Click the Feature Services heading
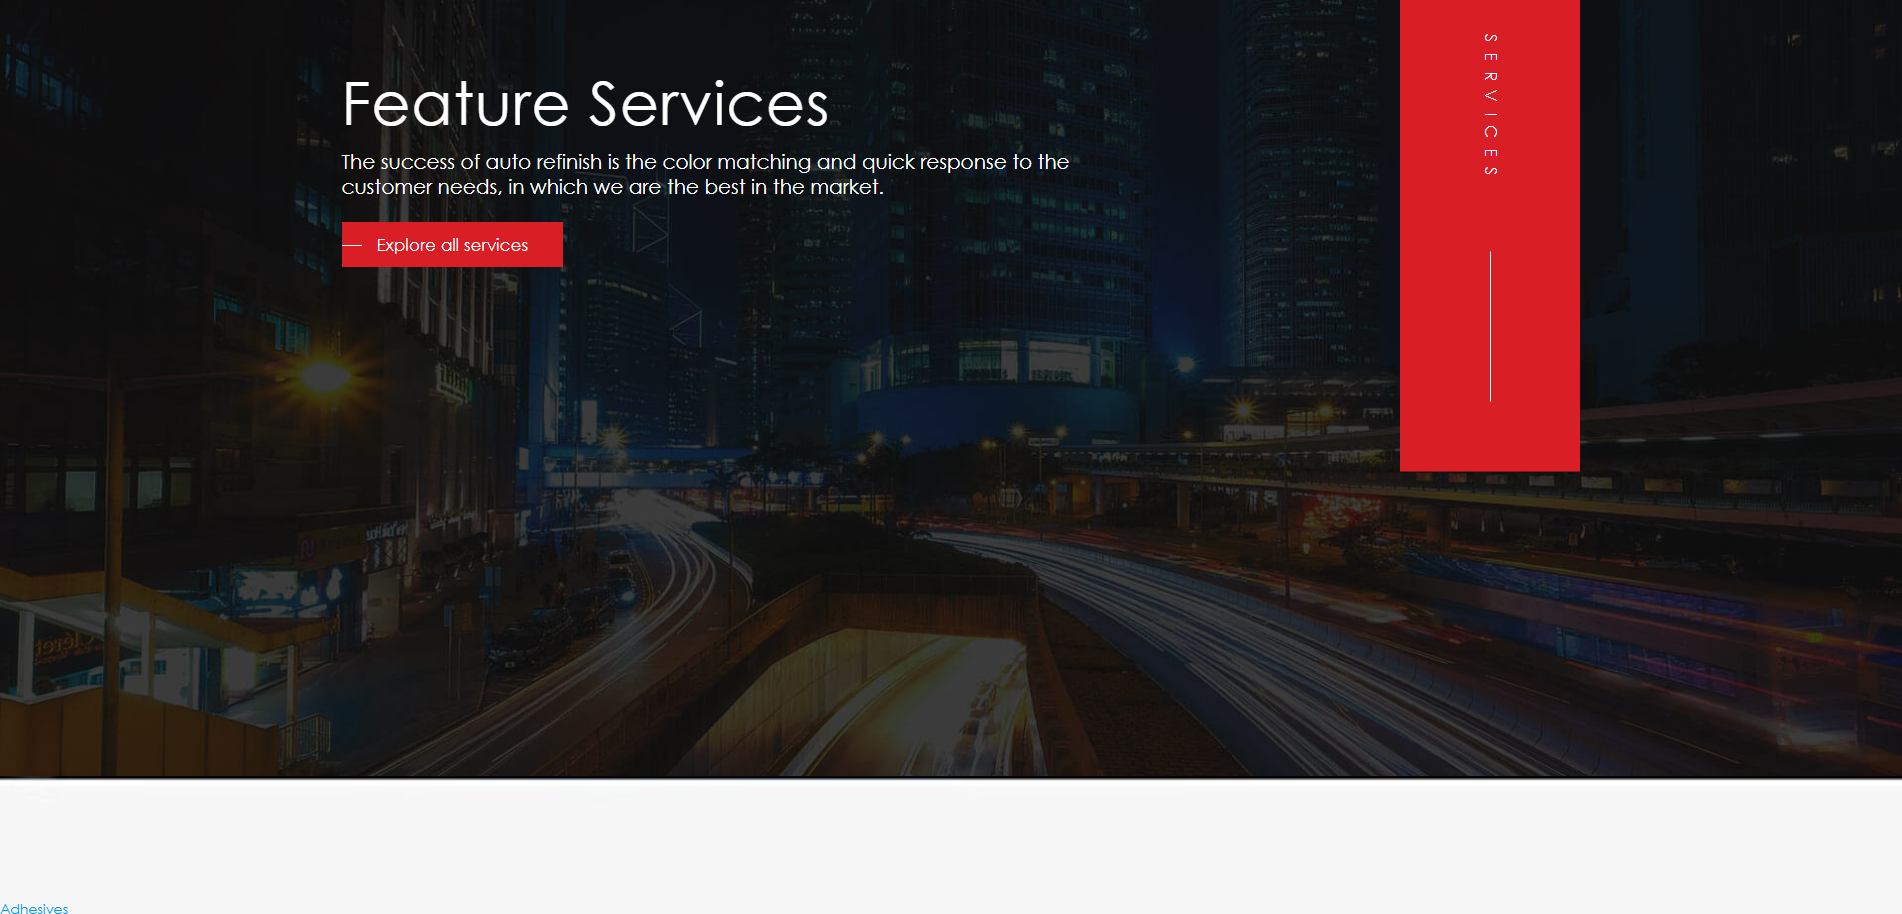This screenshot has width=1902, height=914. pos(585,104)
